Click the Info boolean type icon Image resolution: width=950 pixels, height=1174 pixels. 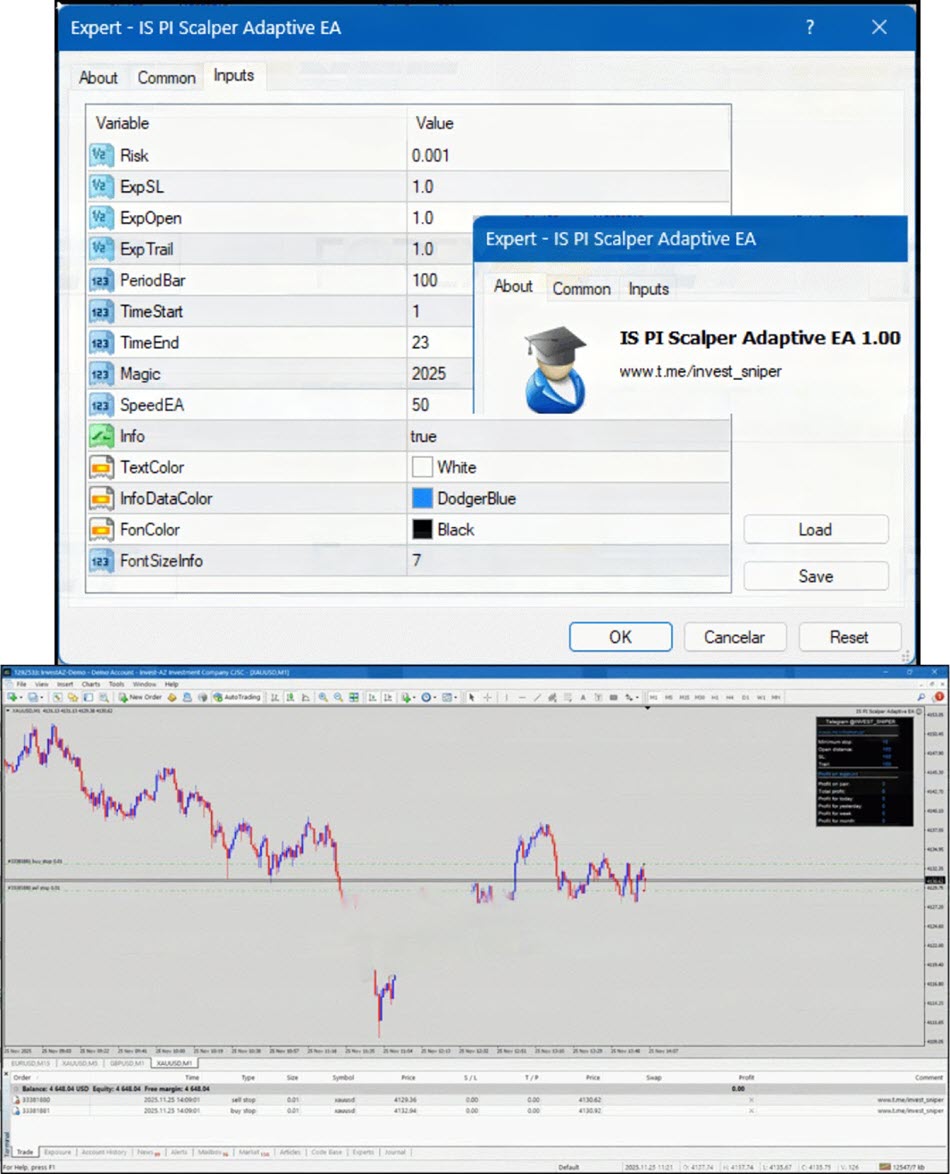click(100, 436)
